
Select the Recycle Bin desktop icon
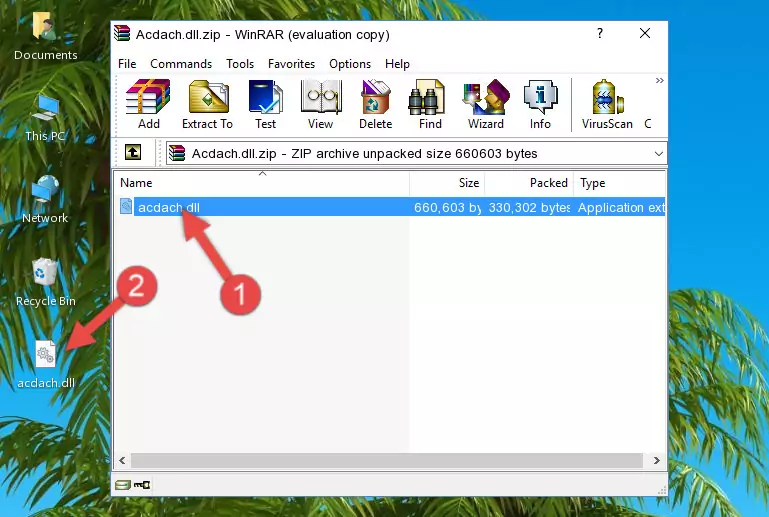[x=45, y=282]
